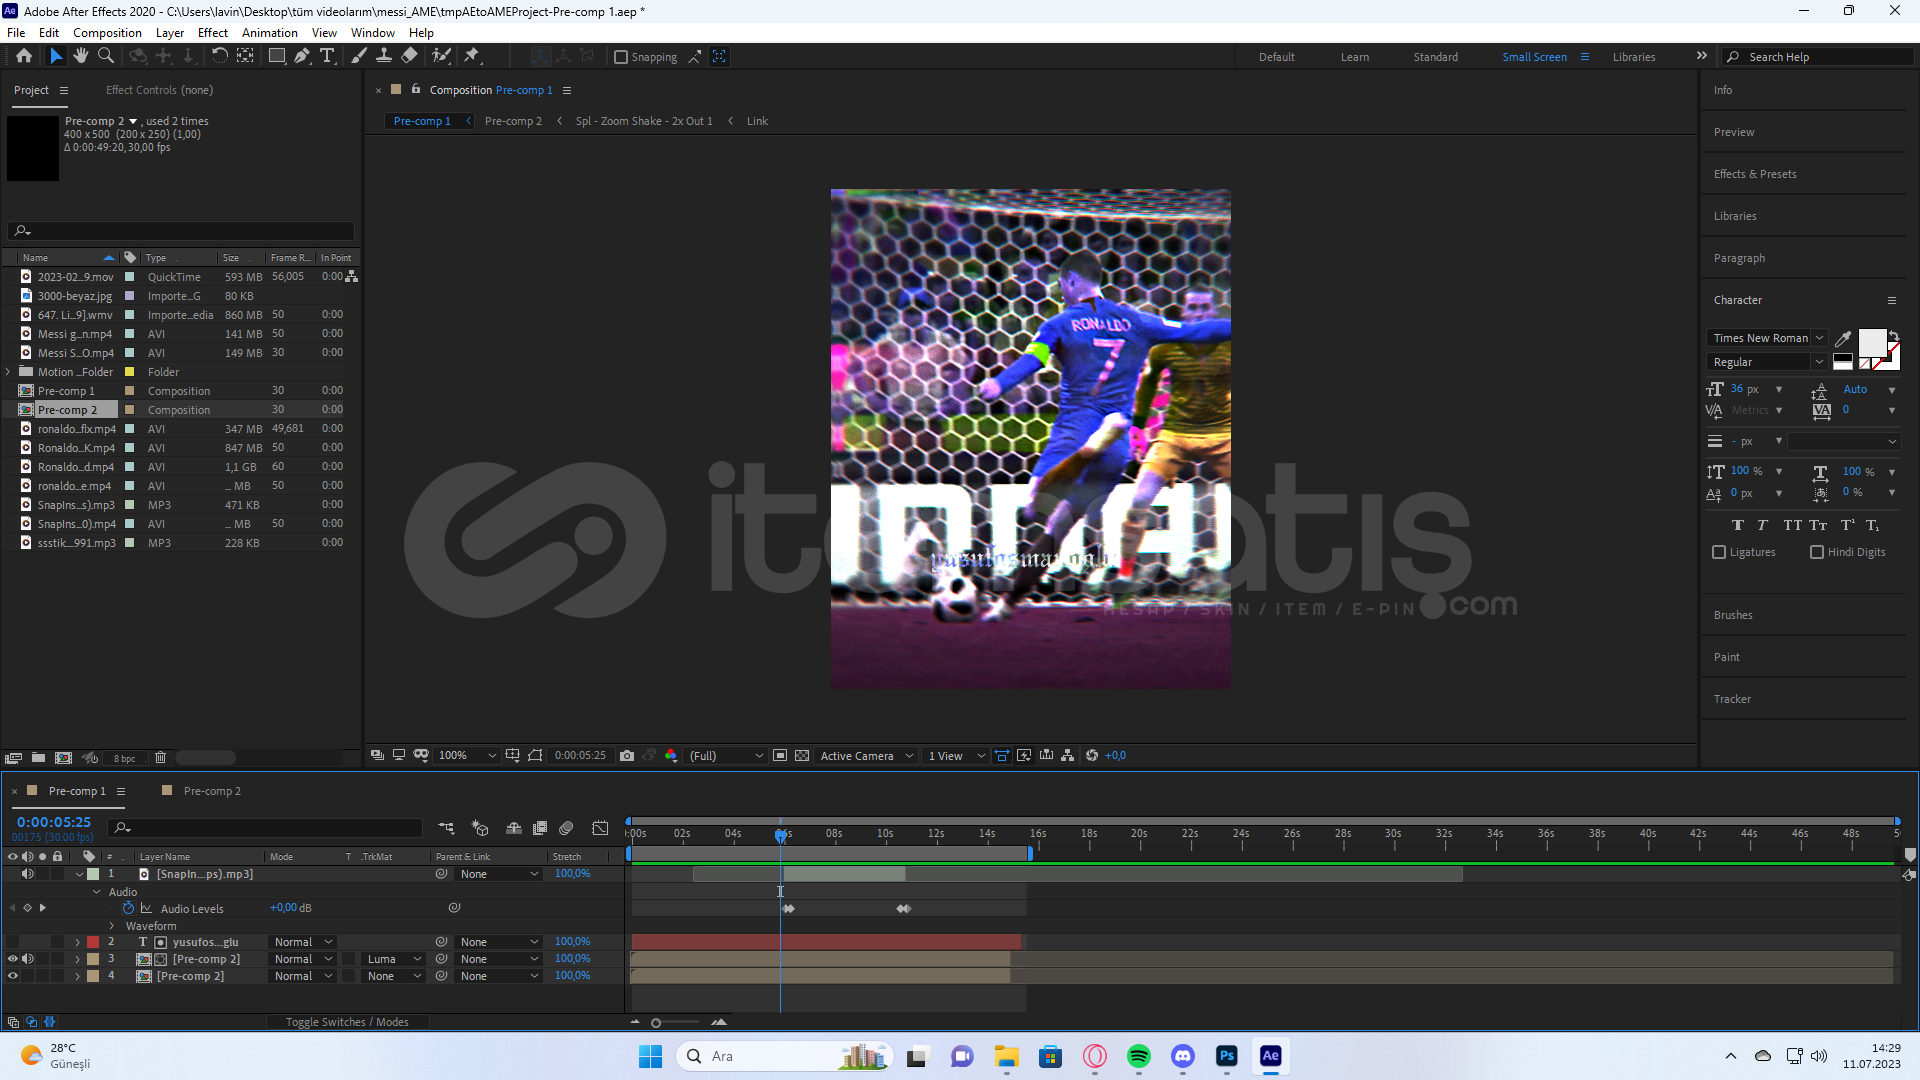The width and height of the screenshot is (1920, 1080).
Task: Select the Hand tool
Action: click(81, 56)
